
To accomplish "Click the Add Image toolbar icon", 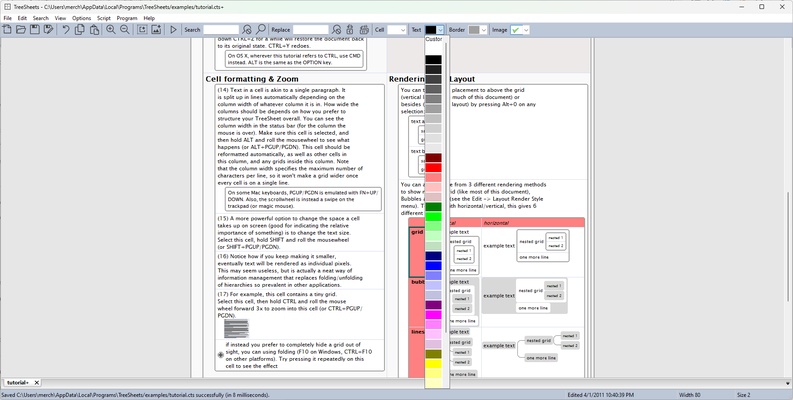I will [156, 30].
